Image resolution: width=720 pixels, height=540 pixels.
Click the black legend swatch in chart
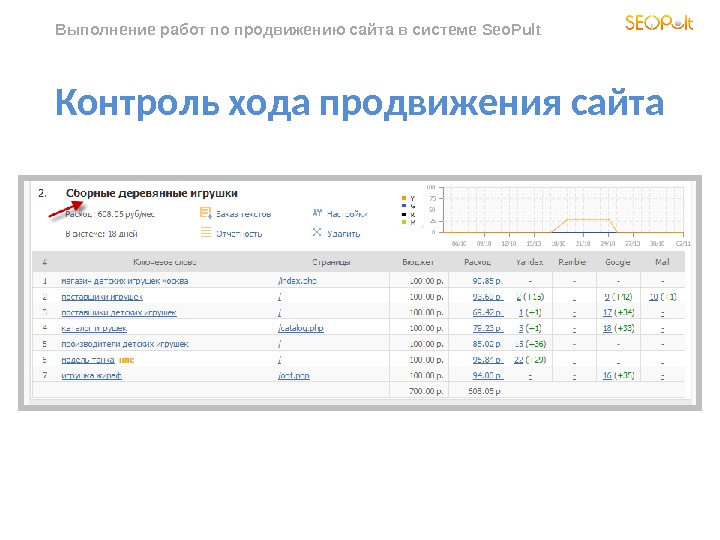[404, 214]
